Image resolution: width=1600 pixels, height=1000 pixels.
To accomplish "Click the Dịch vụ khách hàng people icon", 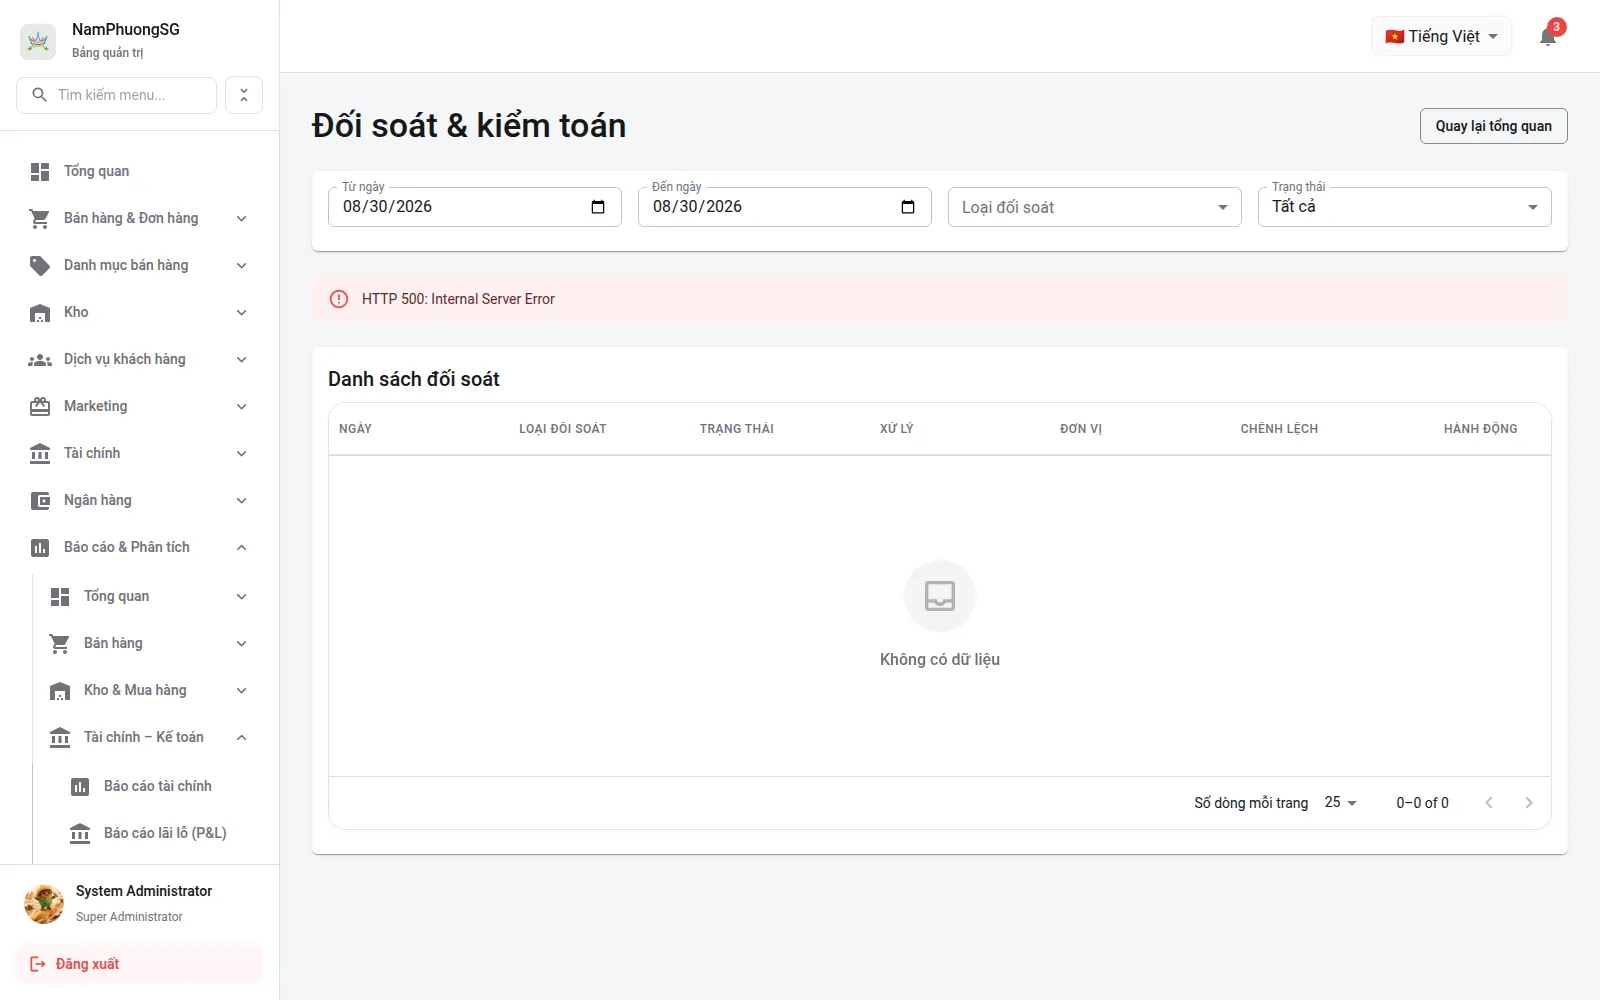I will (x=40, y=360).
